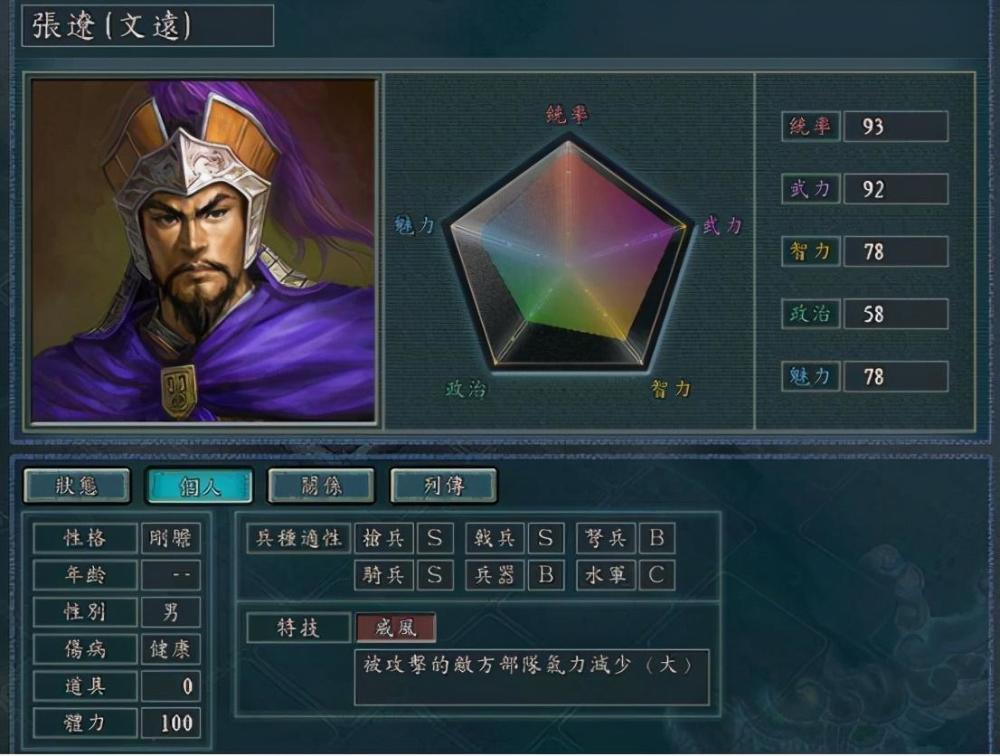1000x756 pixels.
Task: Open the 列傳 biography tab
Action: tap(444, 486)
